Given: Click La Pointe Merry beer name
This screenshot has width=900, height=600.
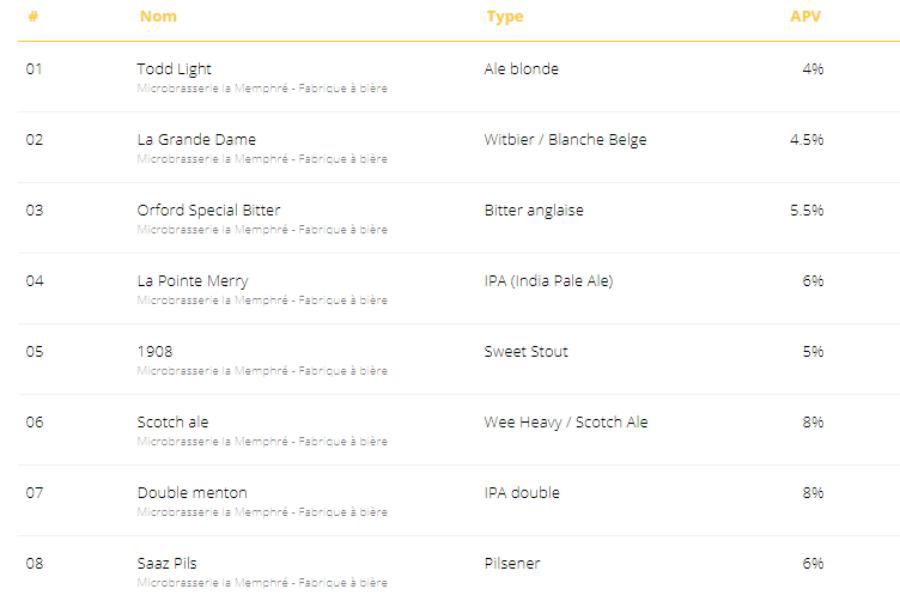Looking at the screenshot, I should point(192,281).
